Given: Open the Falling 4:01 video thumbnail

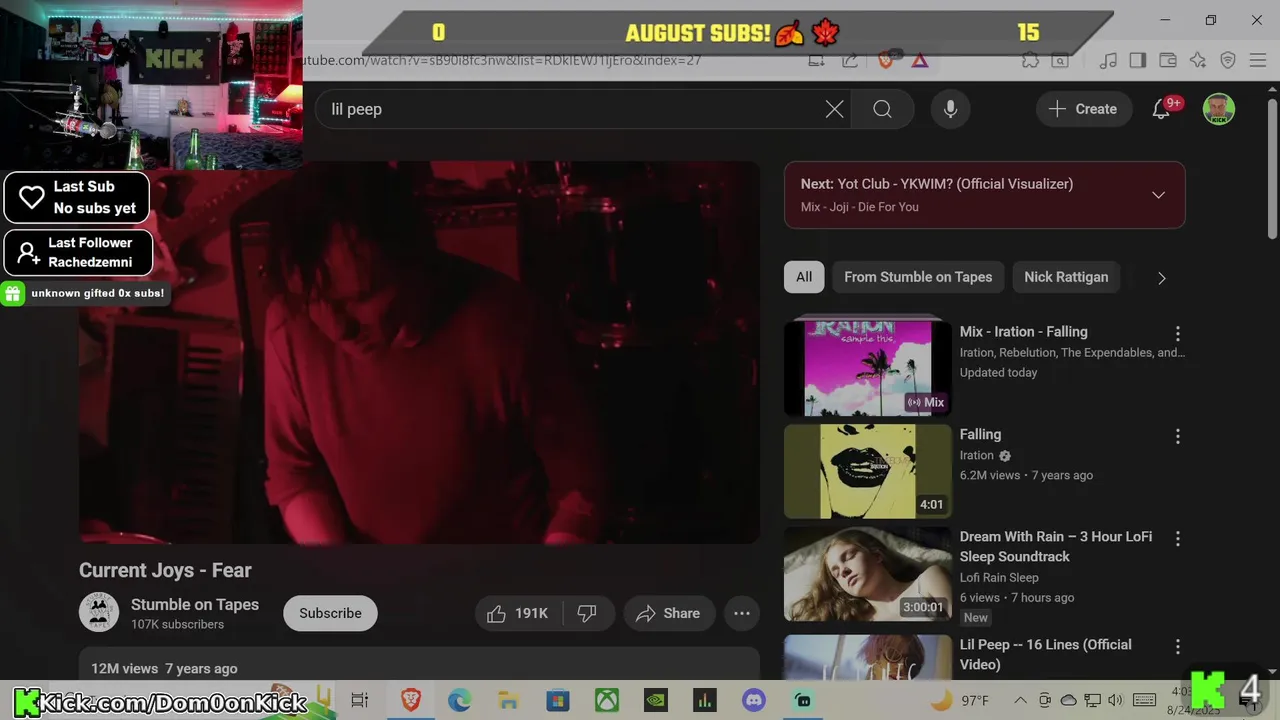Looking at the screenshot, I should pos(868,471).
